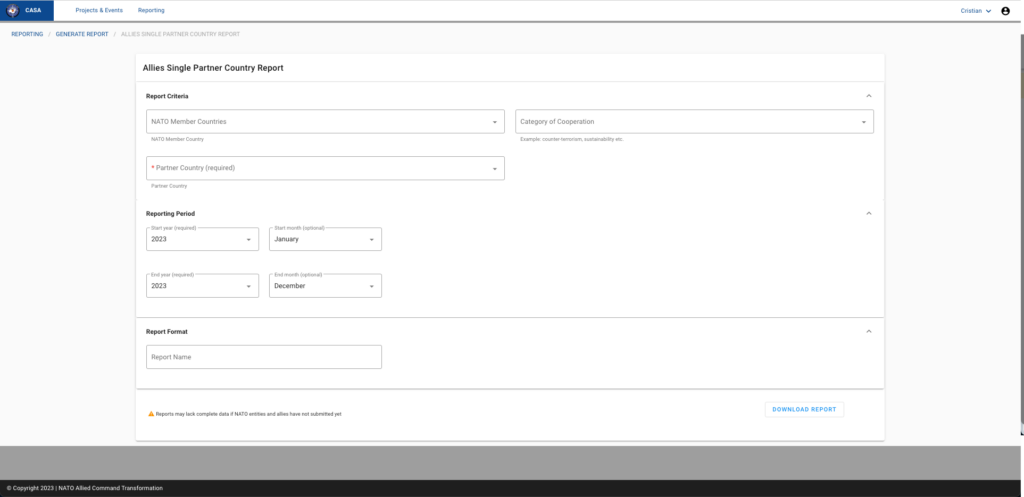Viewport: 1024px width, 497px height.
Task: Focus the Report Name text field
Action: [263, 357]
